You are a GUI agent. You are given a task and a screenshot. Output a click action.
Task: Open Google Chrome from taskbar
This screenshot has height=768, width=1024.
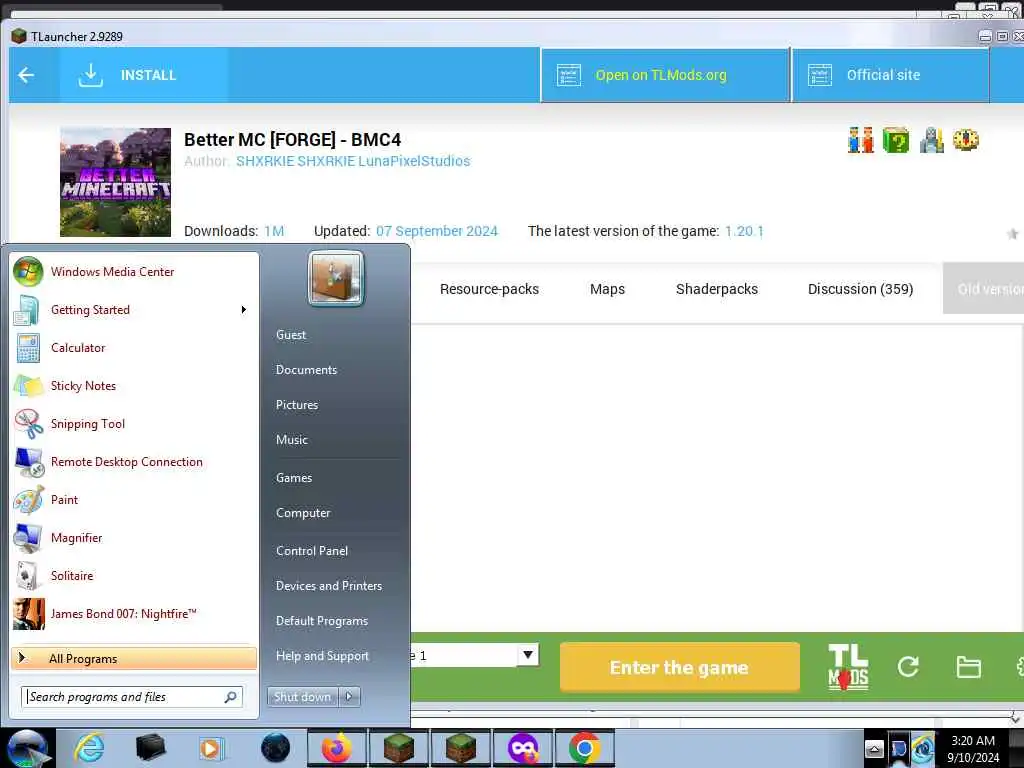pyautogui.click(x=584, y=748)
